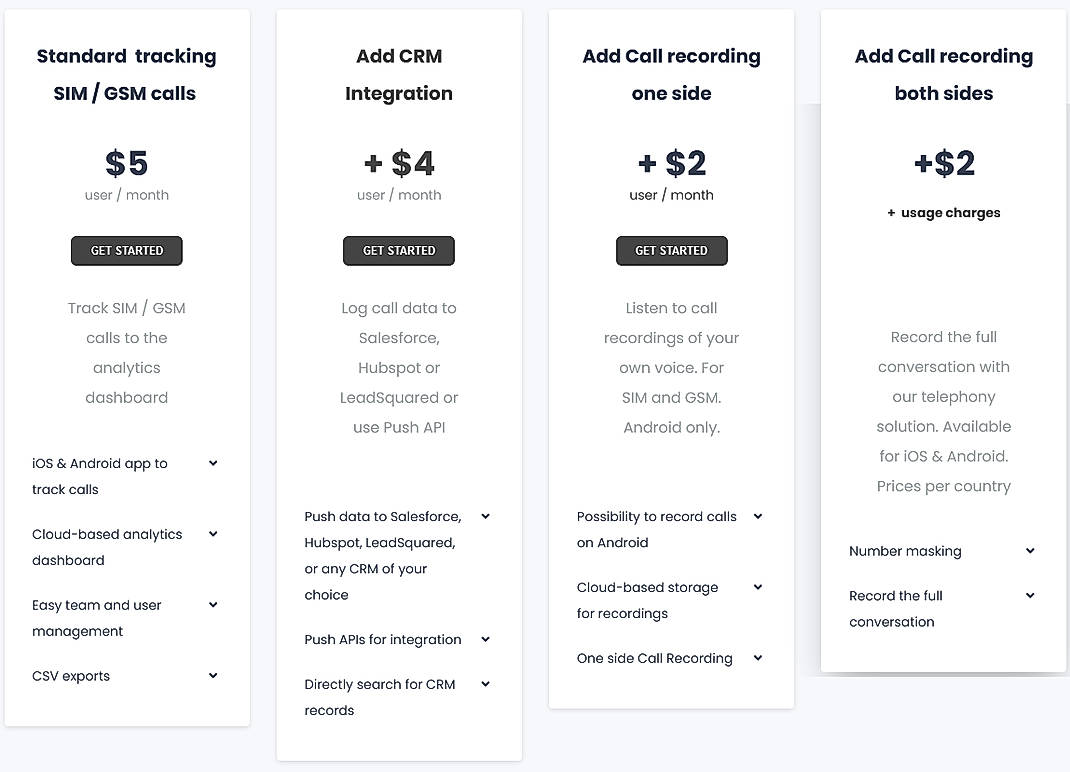1070x772 pixels.
Task: Click the "$5 user / month" price text
Action: (126, 175)
